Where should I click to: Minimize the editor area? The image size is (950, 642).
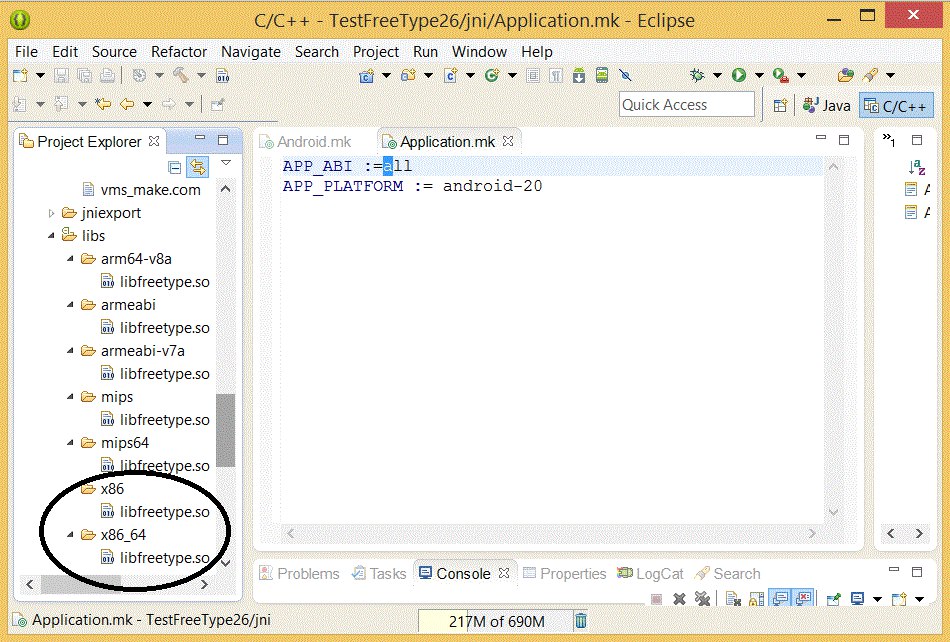821,139
